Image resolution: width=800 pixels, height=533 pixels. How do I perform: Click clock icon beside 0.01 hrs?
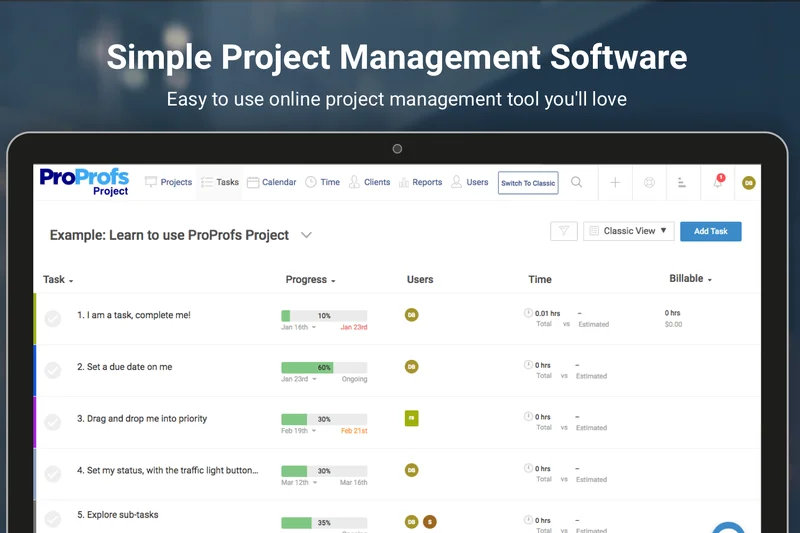click(528, 313)
